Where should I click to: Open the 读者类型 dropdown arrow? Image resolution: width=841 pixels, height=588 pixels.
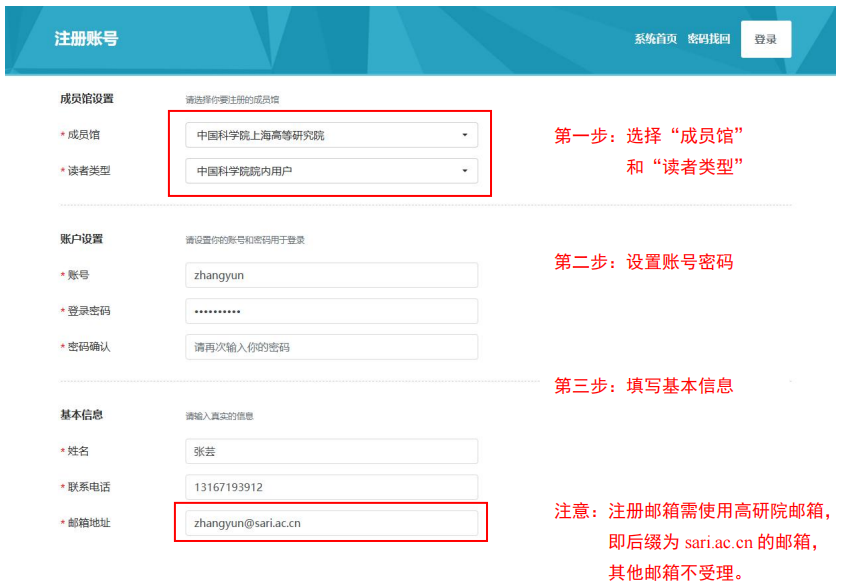464,171
